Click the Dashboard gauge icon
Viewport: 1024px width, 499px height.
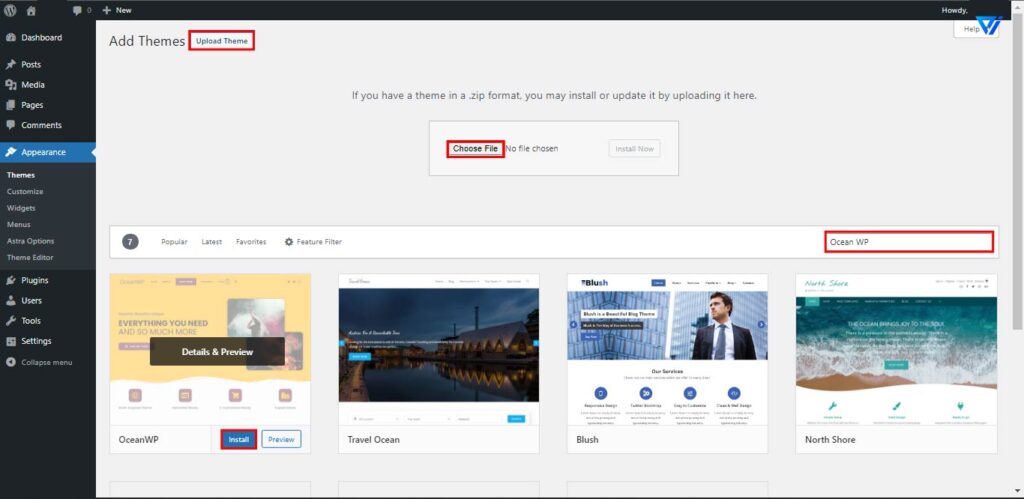tap(10, 38)
